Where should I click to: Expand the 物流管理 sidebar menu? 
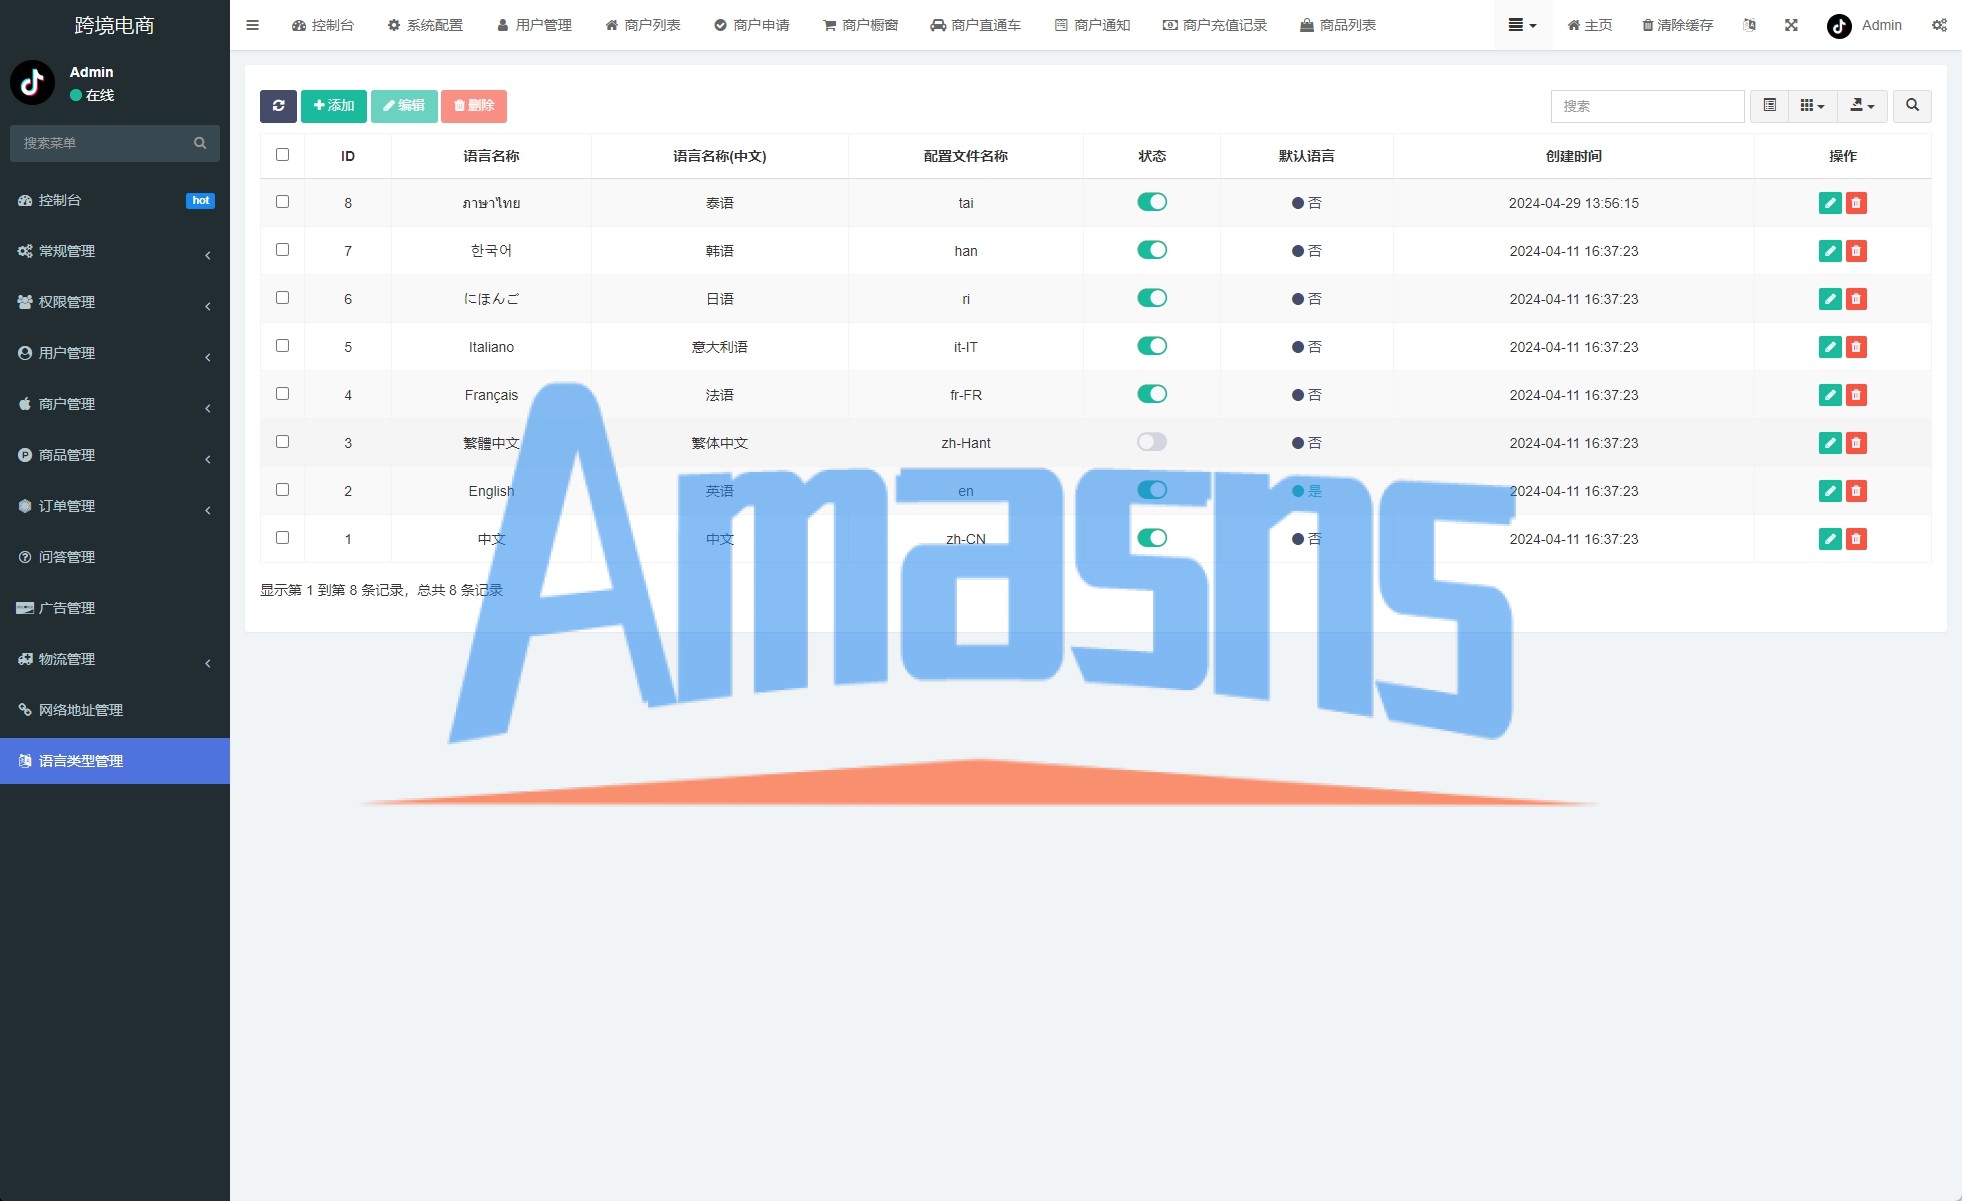pyautogui.click(x=115, y=659)
